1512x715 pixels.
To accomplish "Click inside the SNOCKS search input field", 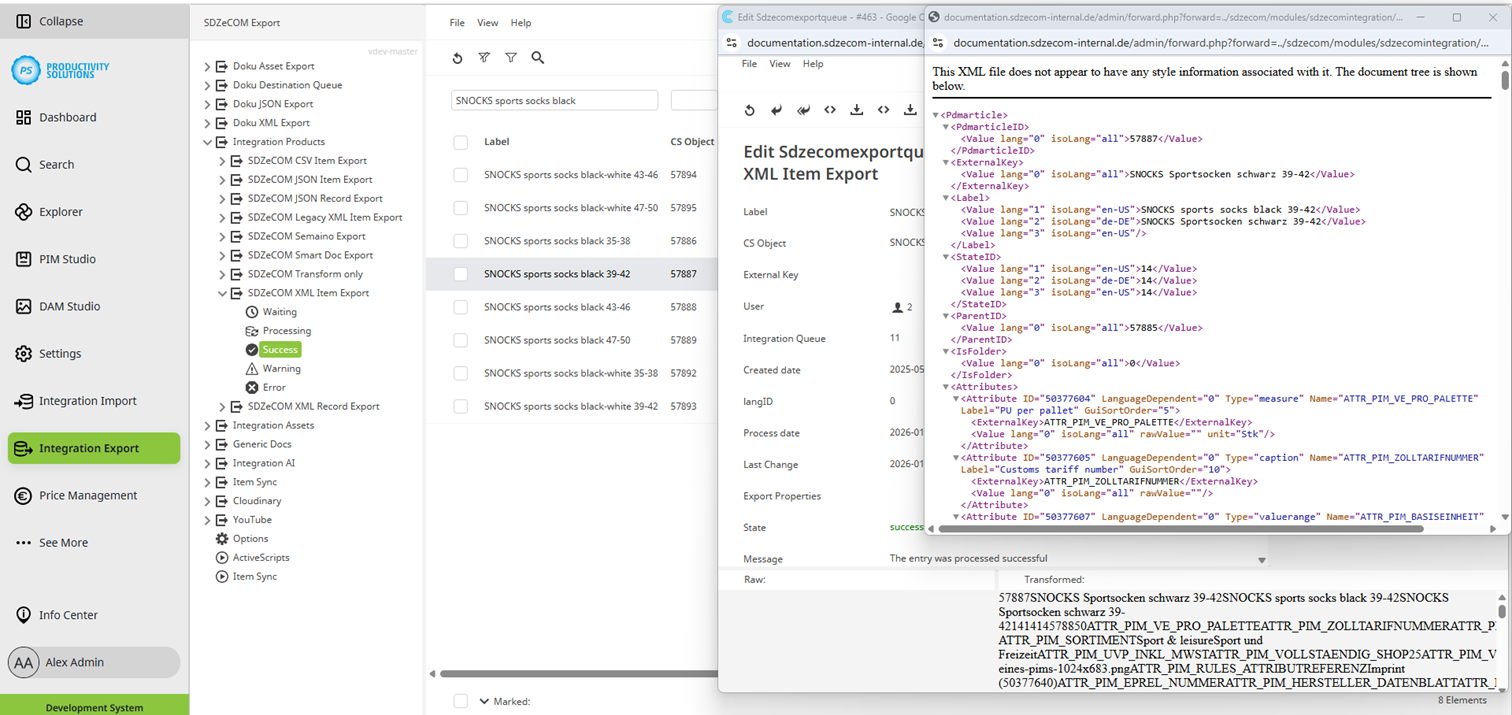I will [x=554, y=100].
